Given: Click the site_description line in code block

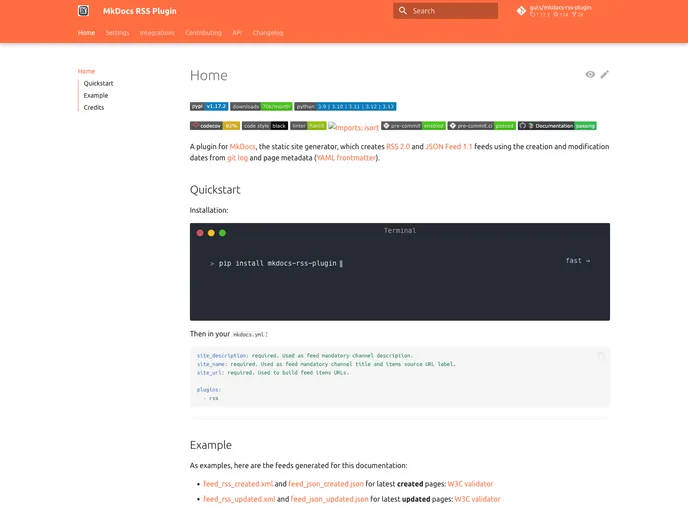Looking at the screenshot, I should (x=305, y=356).
